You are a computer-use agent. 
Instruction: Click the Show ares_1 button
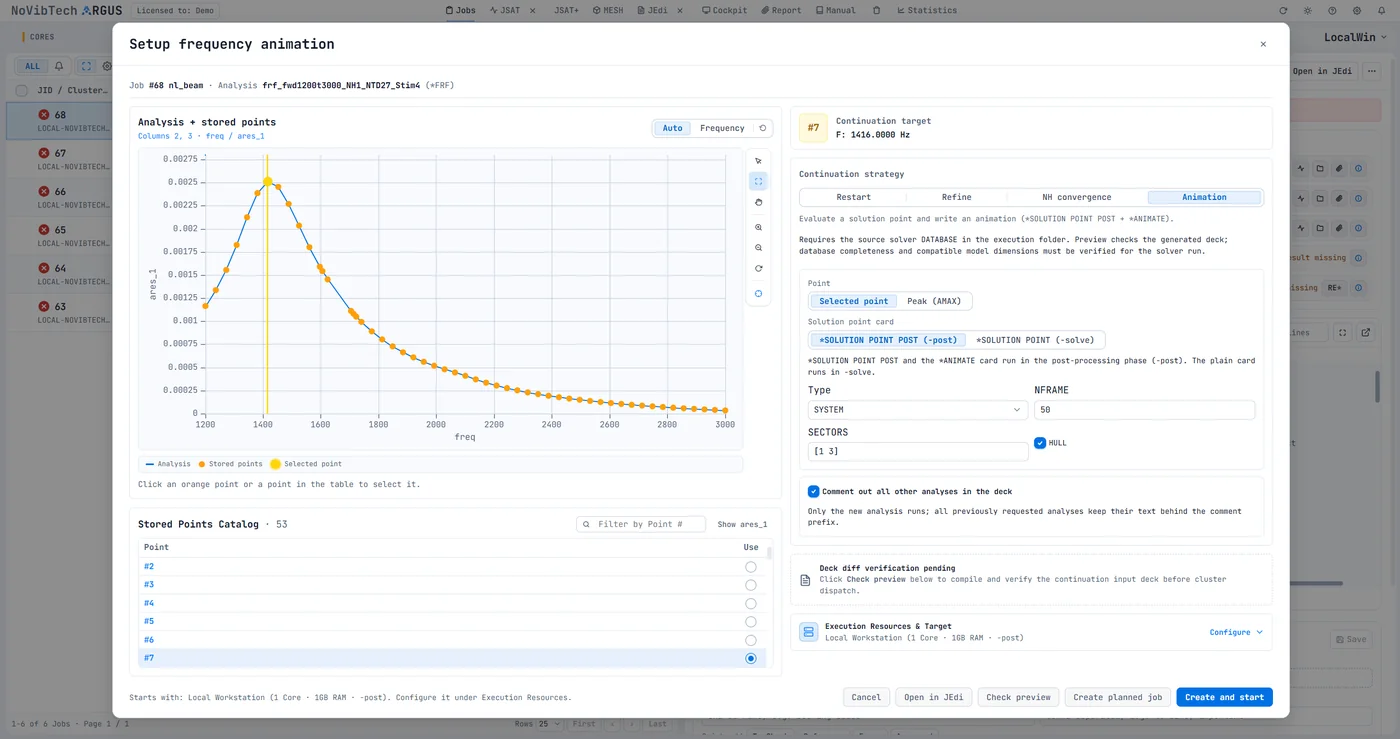click(742, 524)
